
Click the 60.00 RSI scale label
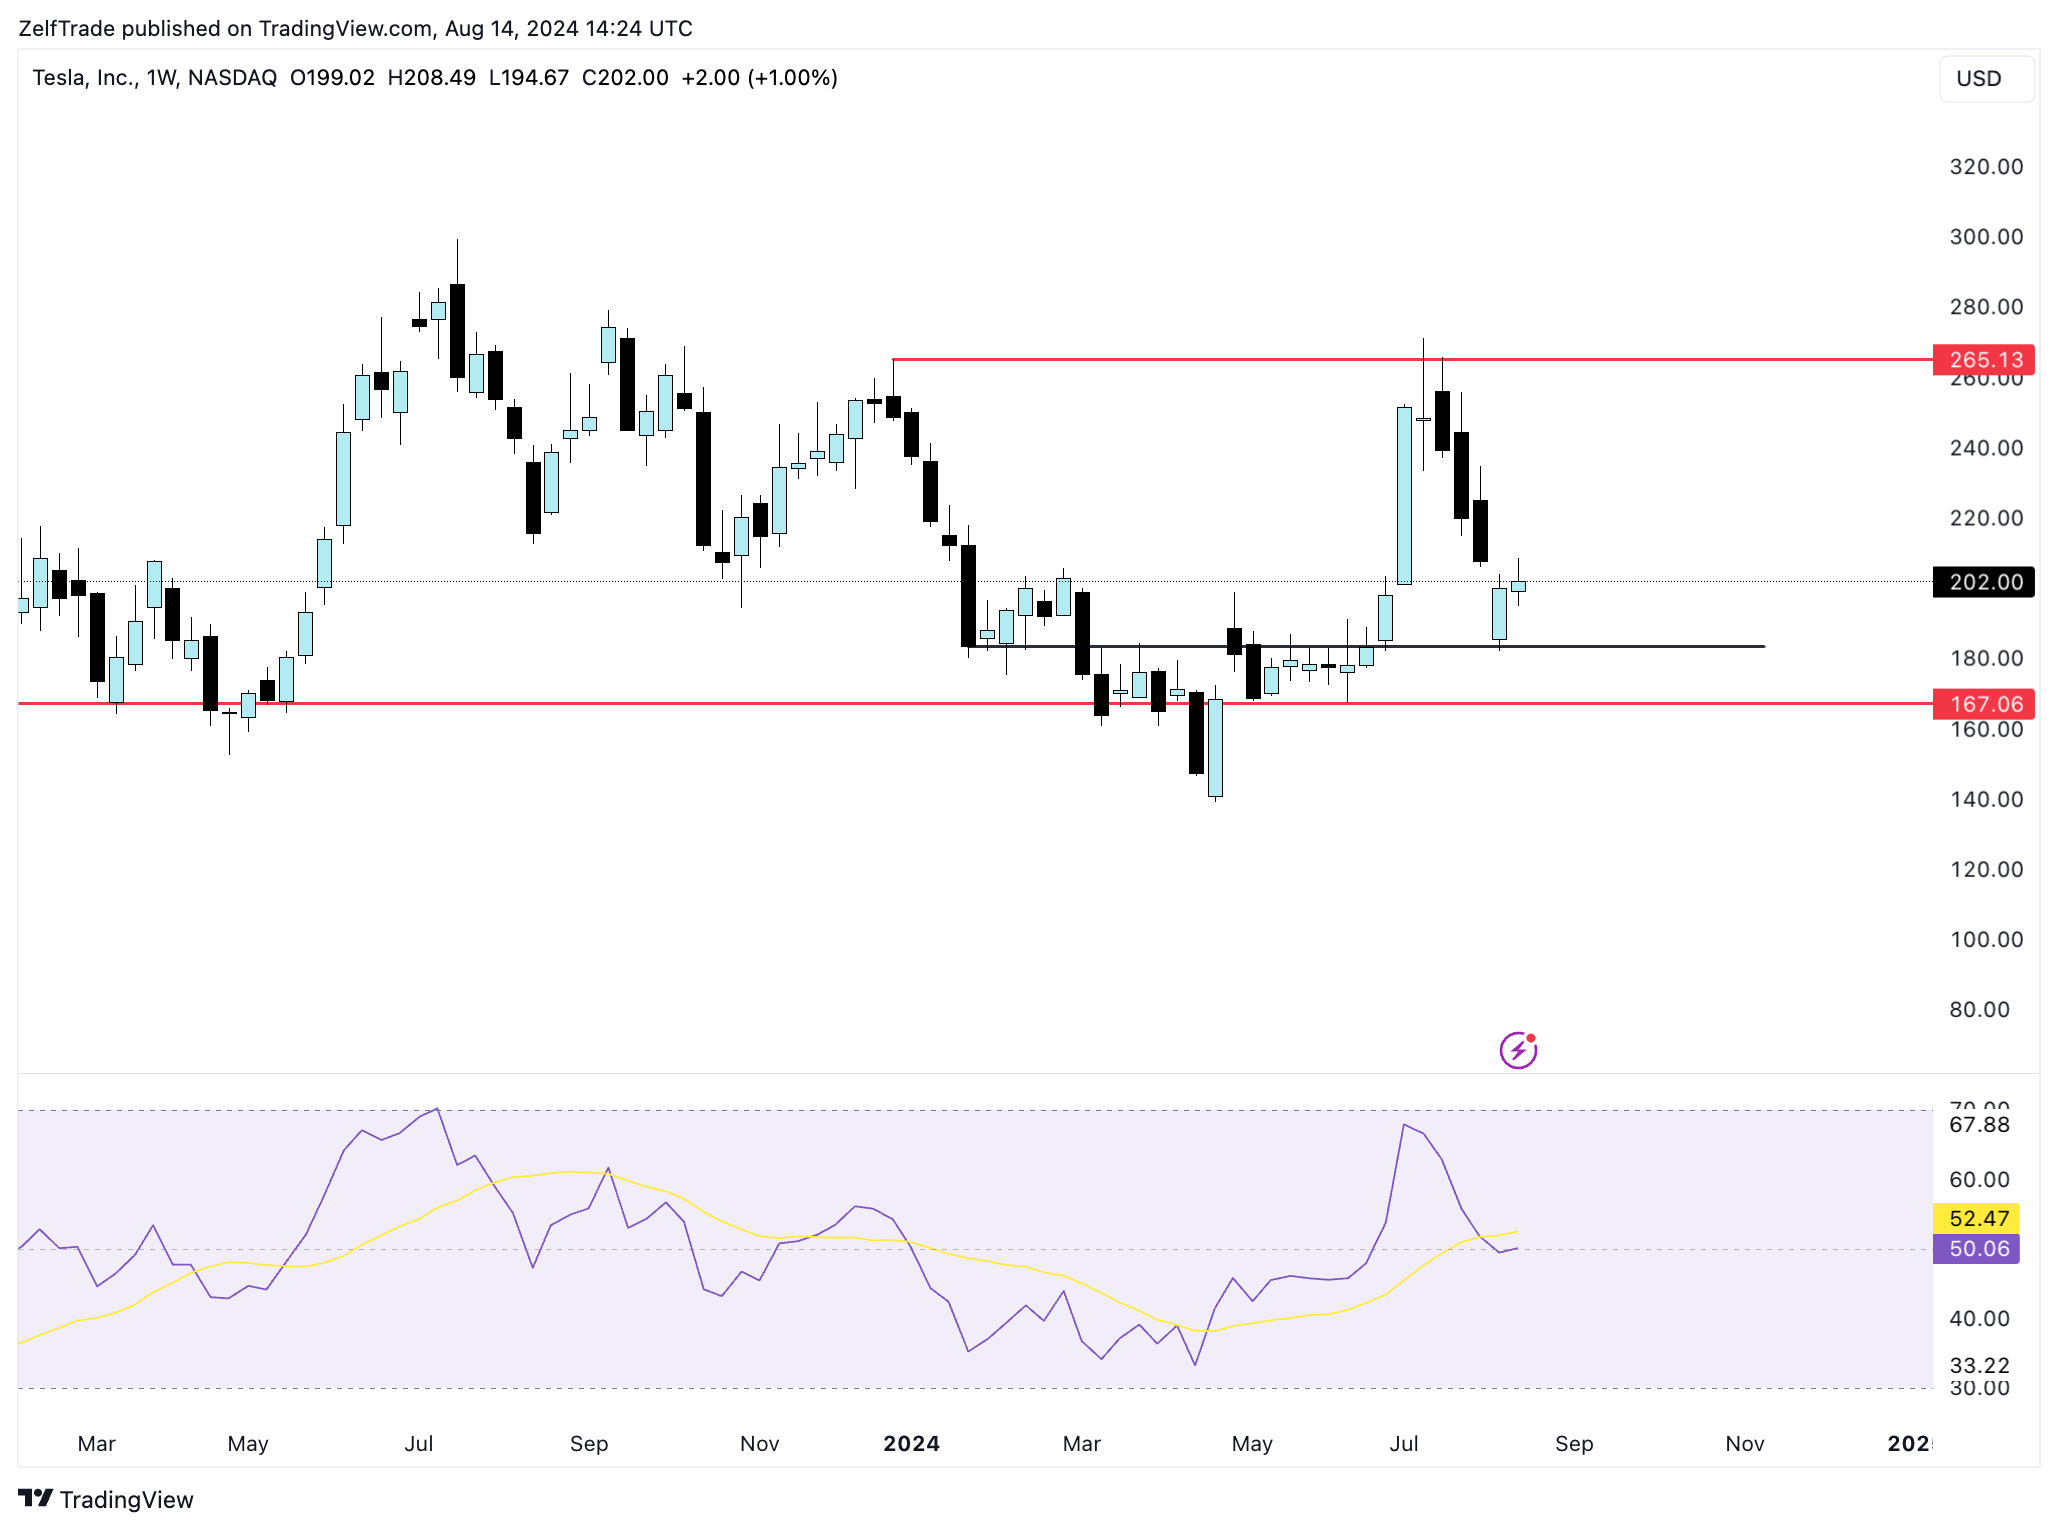1979,1179
